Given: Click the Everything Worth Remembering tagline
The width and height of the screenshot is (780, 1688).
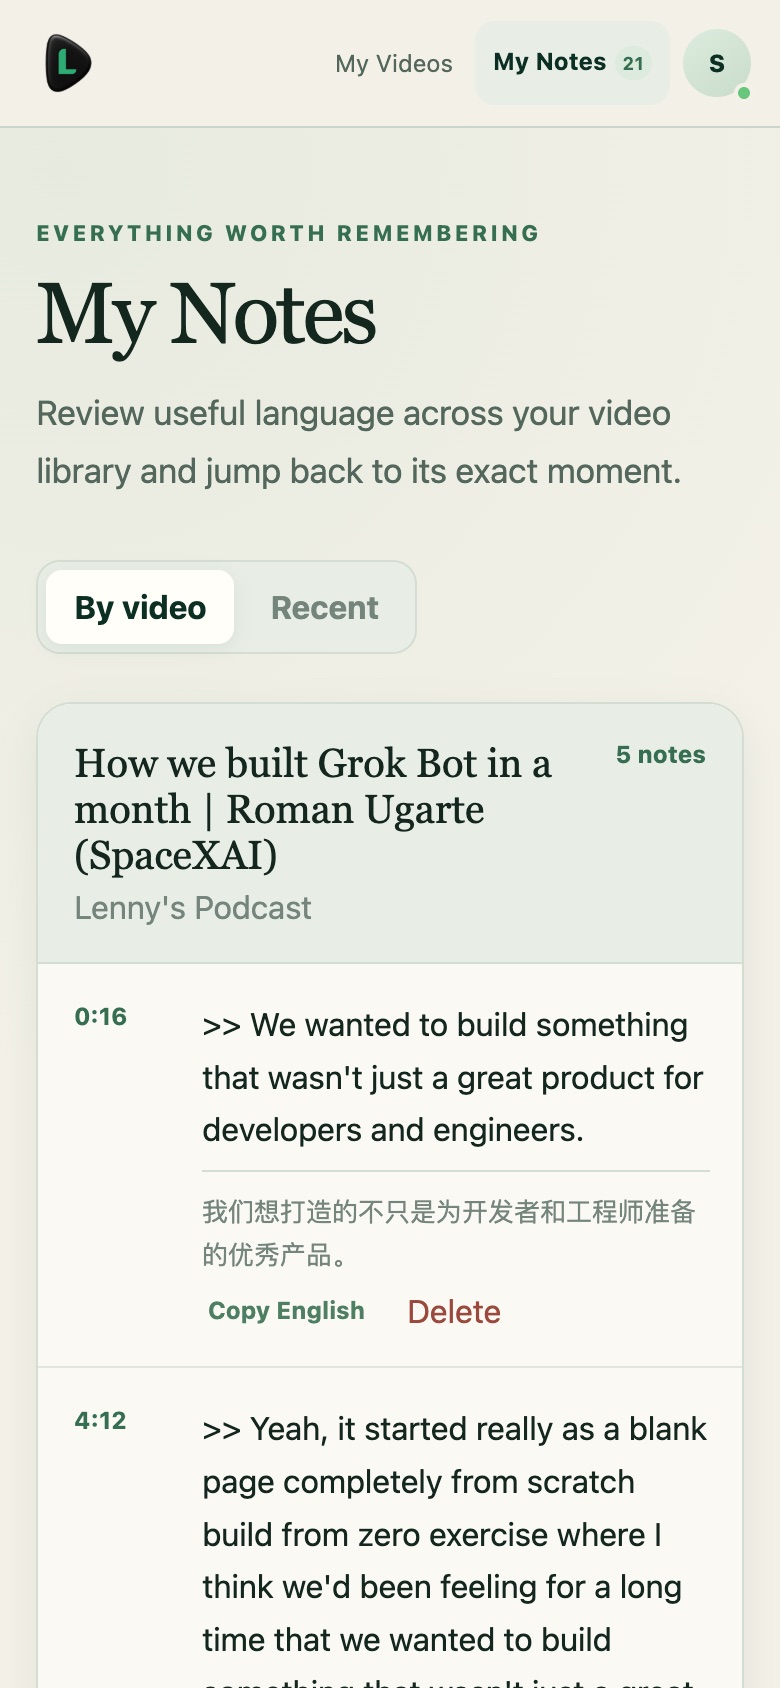Looking at the screenshot, I should click(288, 233).
